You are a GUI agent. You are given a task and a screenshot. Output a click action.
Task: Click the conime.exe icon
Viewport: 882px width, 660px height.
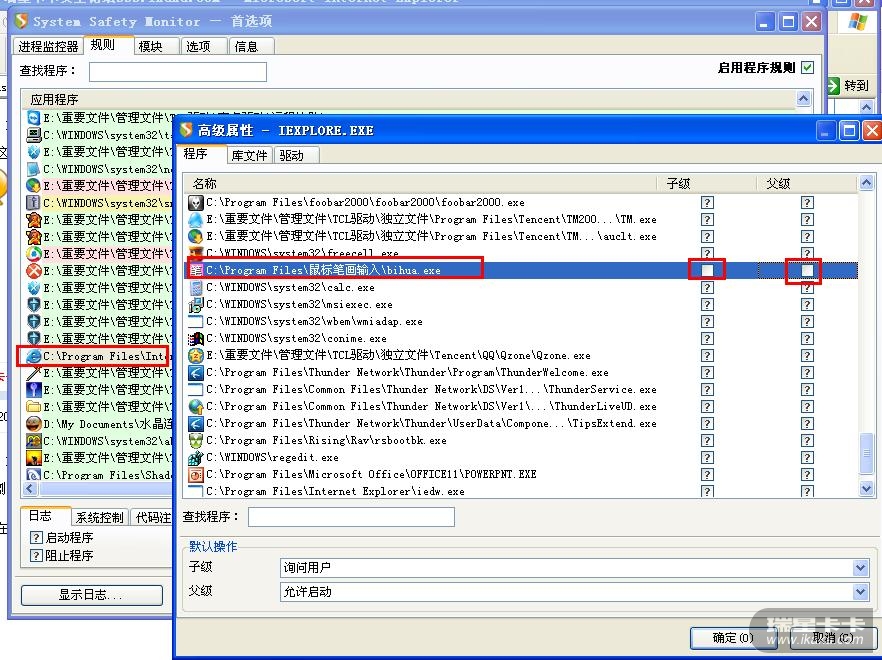(196, 339)
